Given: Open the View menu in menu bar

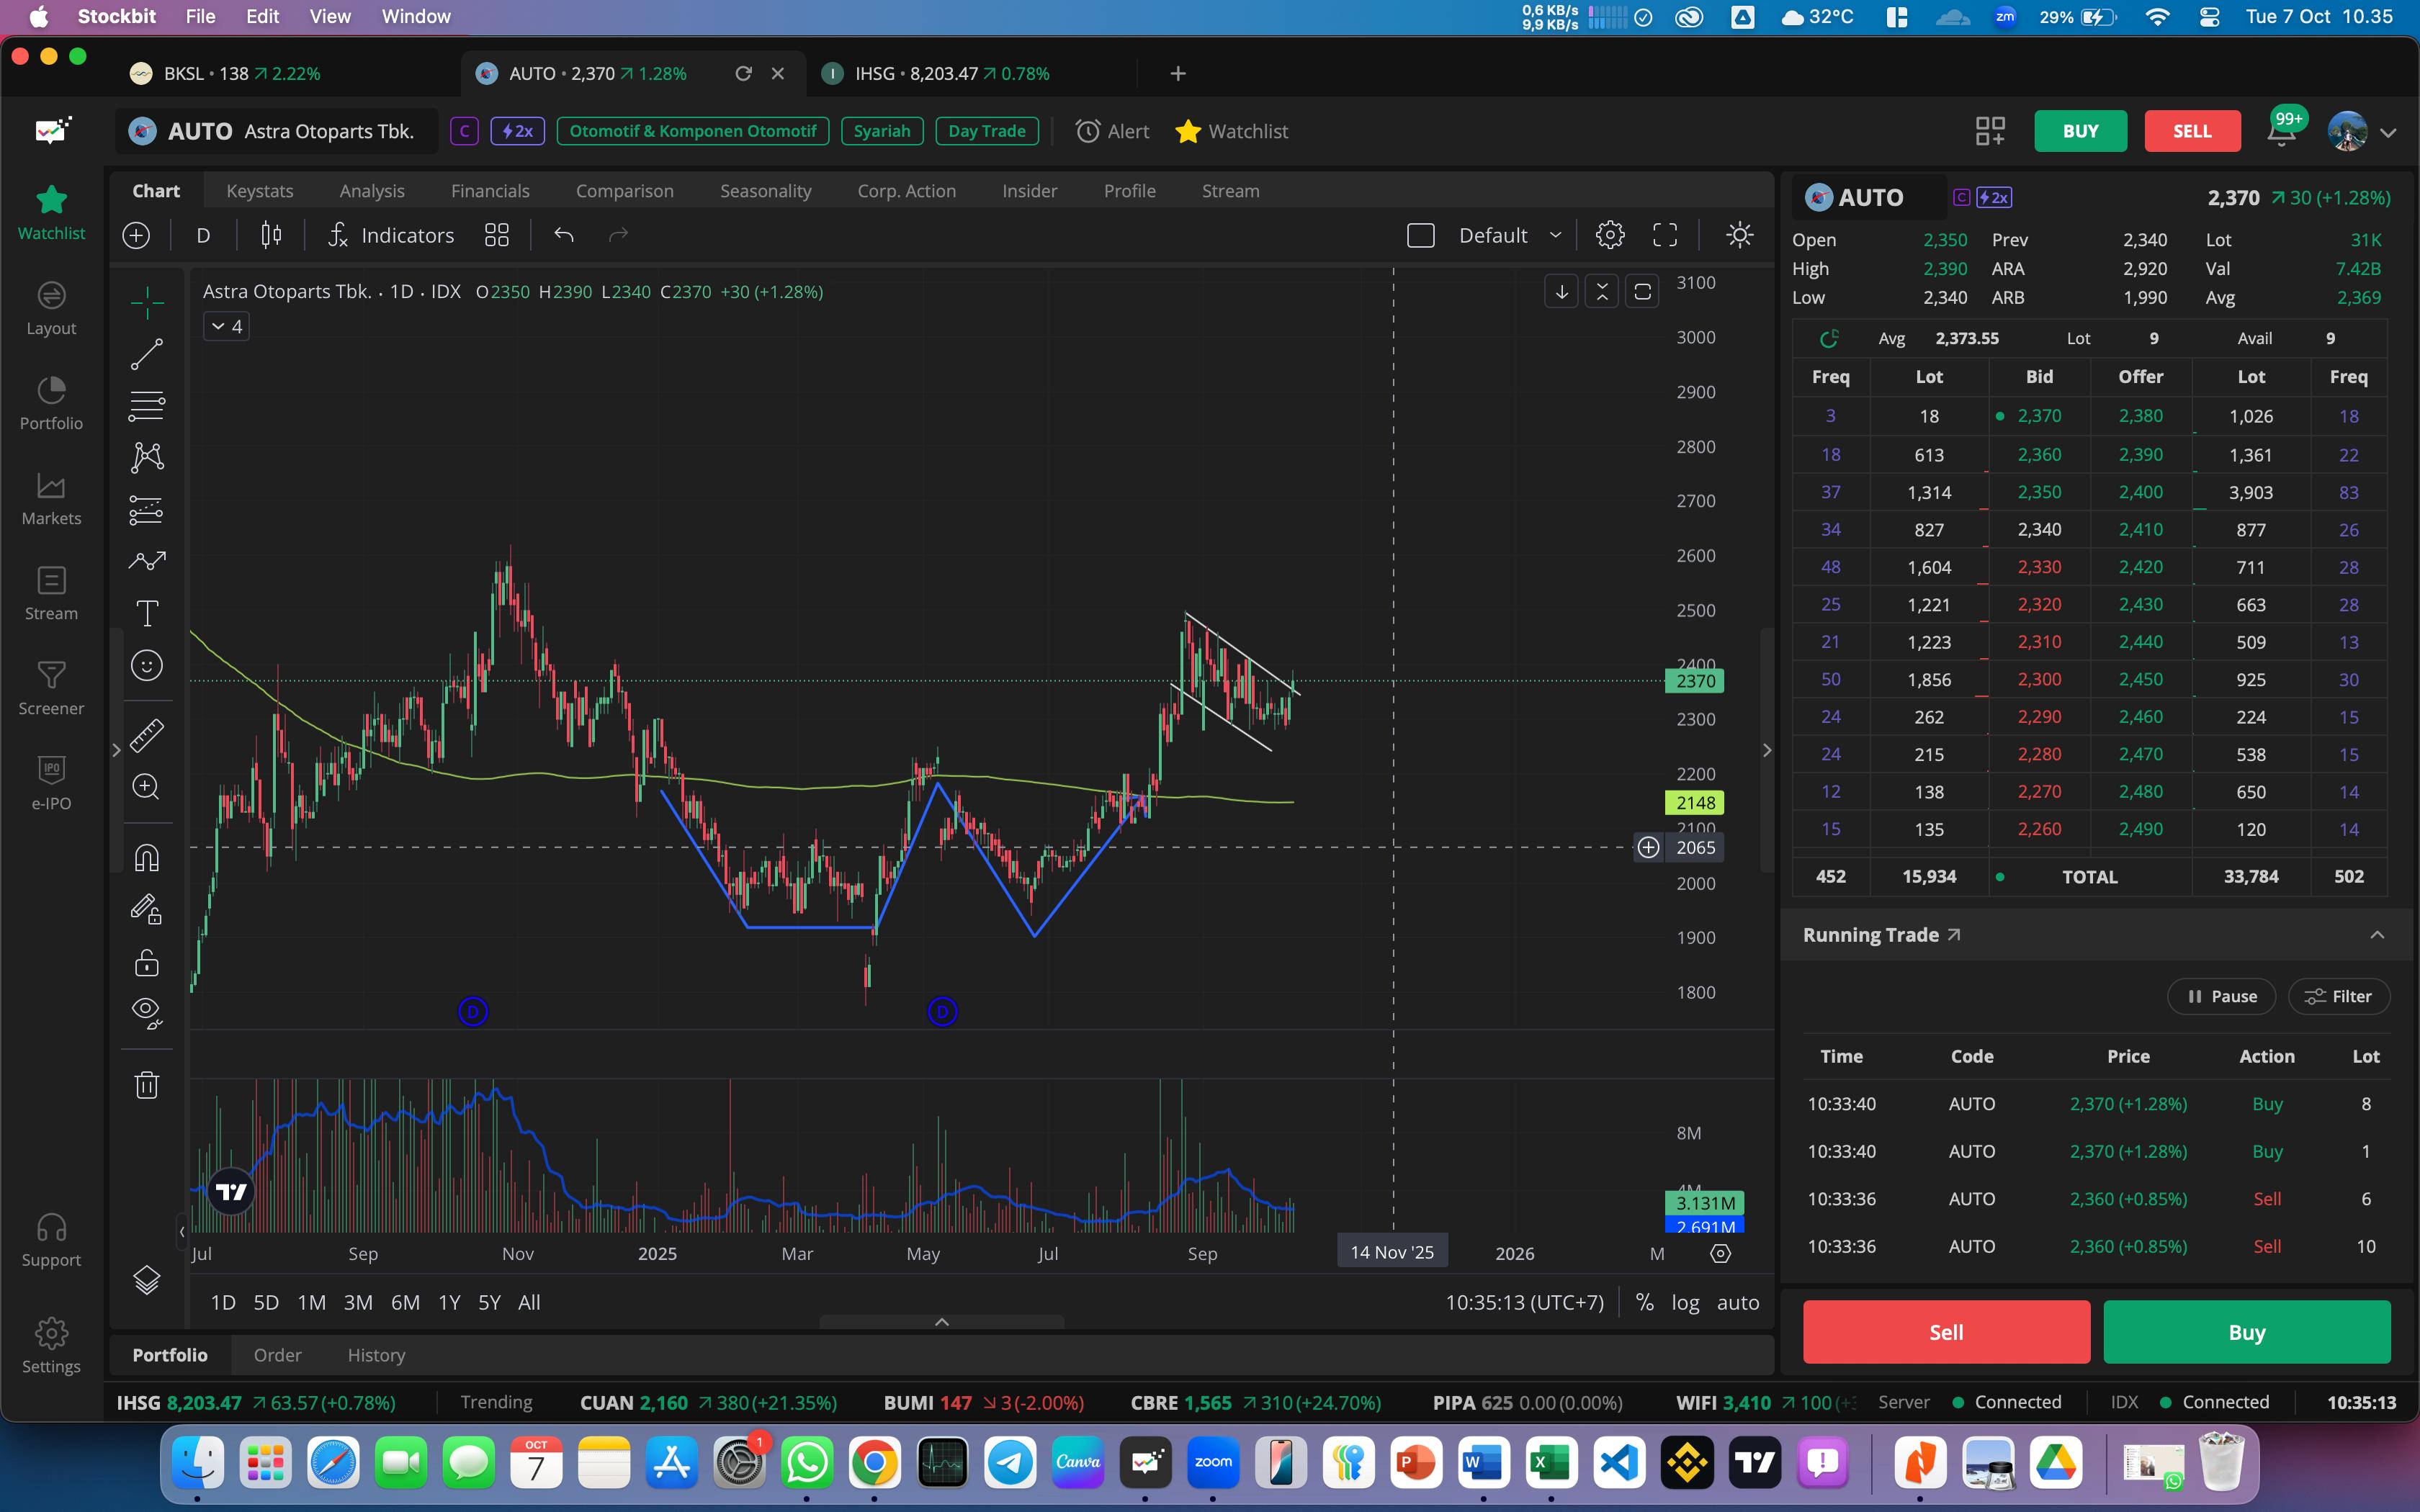Looking at the screenshot, I should 329,16.
